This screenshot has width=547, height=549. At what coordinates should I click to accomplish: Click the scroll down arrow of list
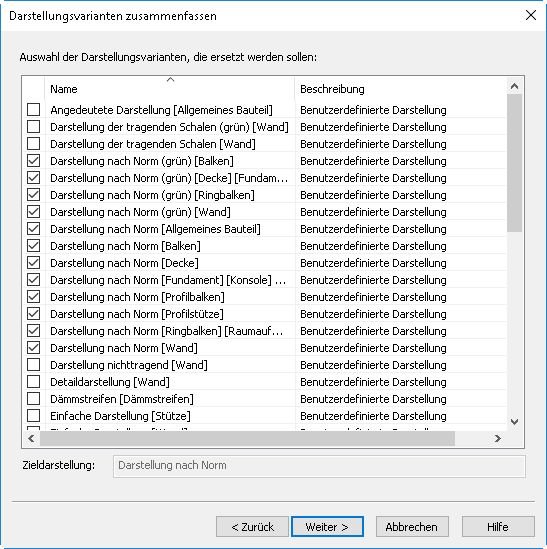[x=514, y=422]
